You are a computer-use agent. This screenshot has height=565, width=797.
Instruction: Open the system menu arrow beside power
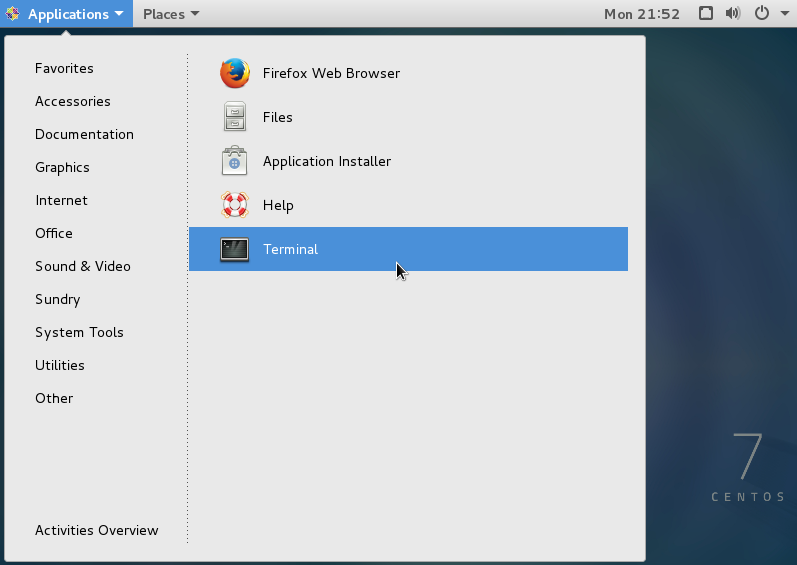(x=781, y=14)
